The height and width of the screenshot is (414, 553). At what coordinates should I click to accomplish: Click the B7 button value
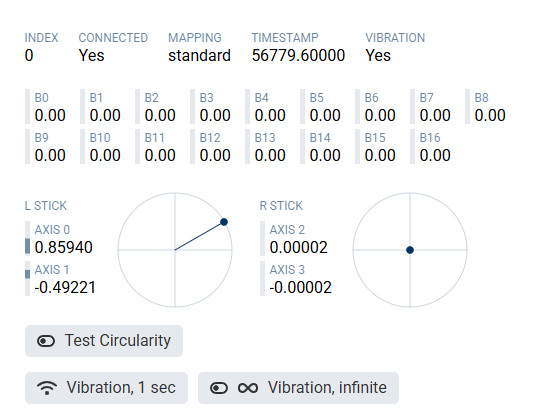point(435,115)
